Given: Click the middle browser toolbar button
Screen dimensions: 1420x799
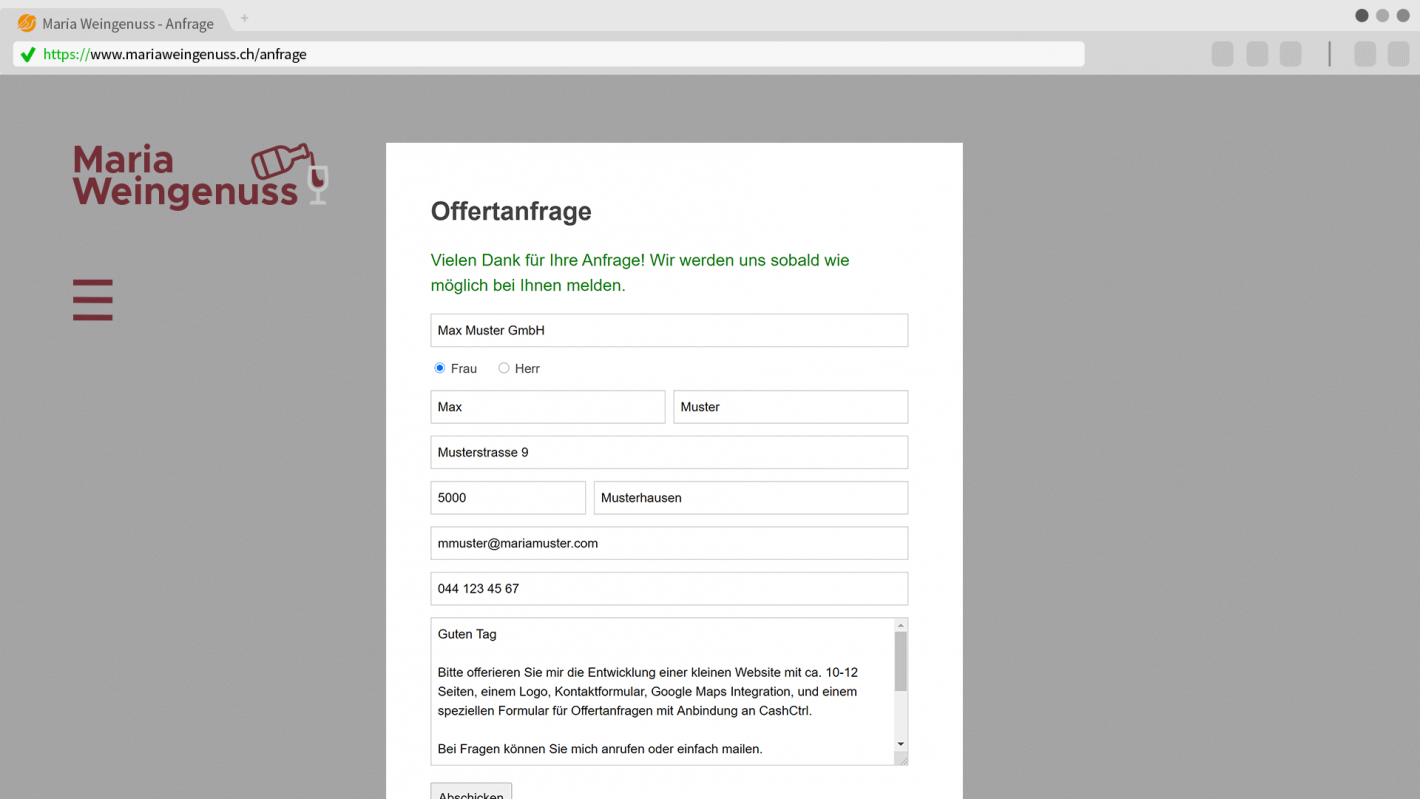Looking at the screenshot, I should [x=1290, y=53].
